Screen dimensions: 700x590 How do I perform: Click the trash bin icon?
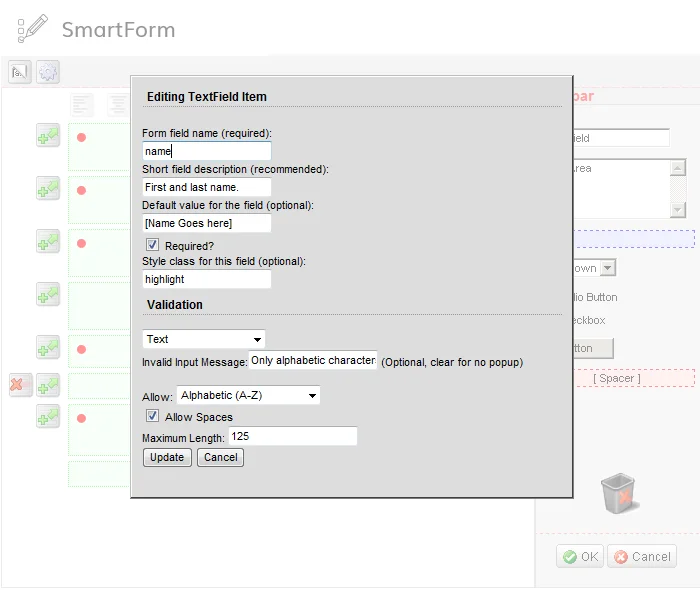(619, 494)
